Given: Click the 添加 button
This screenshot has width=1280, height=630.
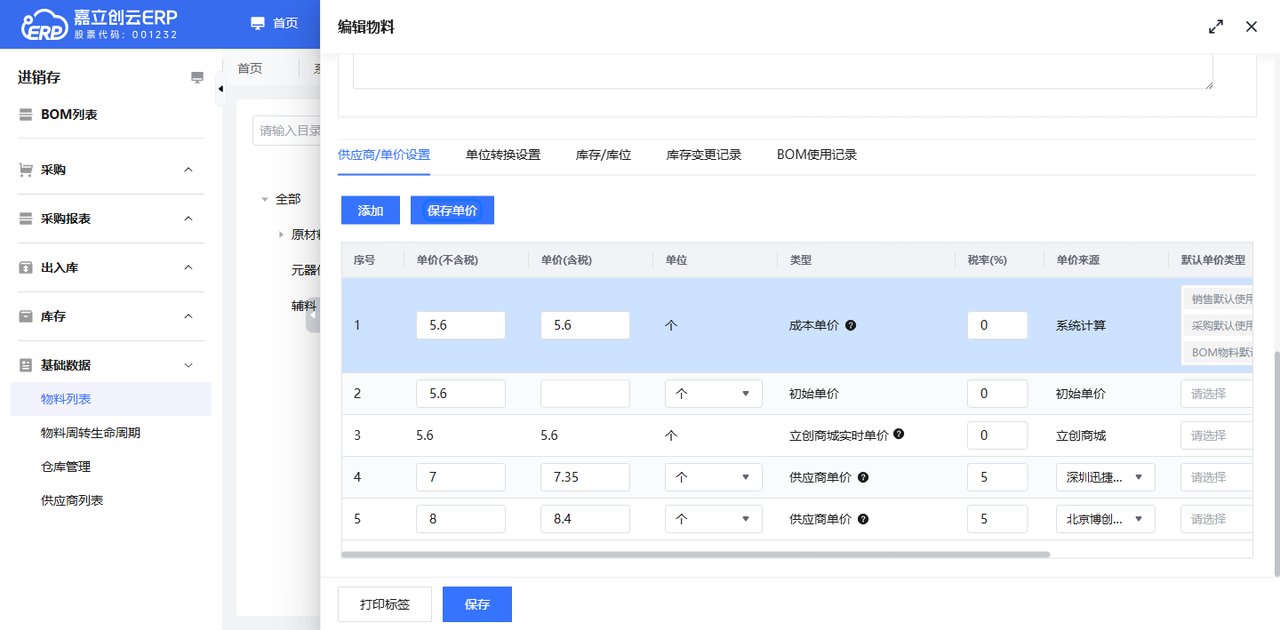Looking at the screenshot, I should point(371,210).
